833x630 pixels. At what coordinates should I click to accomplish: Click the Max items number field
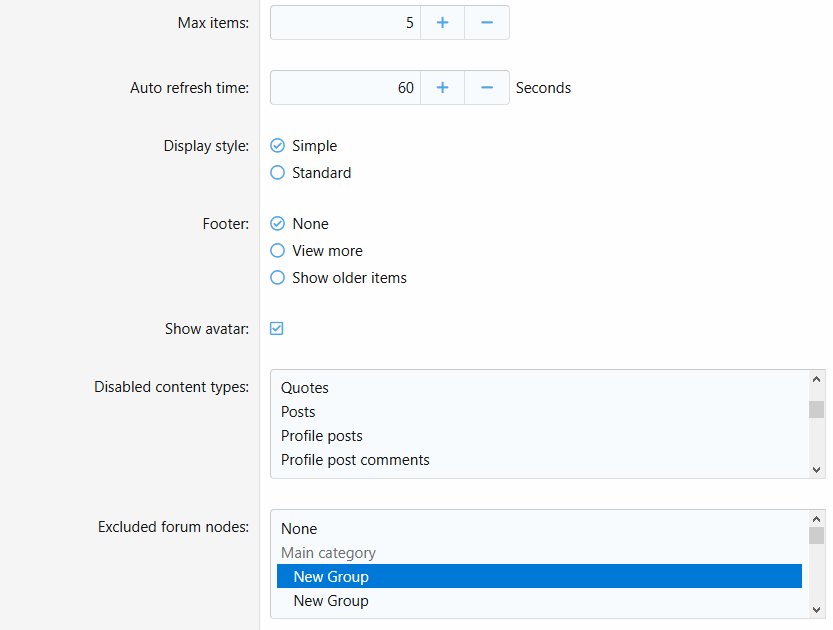click(345, 22)
